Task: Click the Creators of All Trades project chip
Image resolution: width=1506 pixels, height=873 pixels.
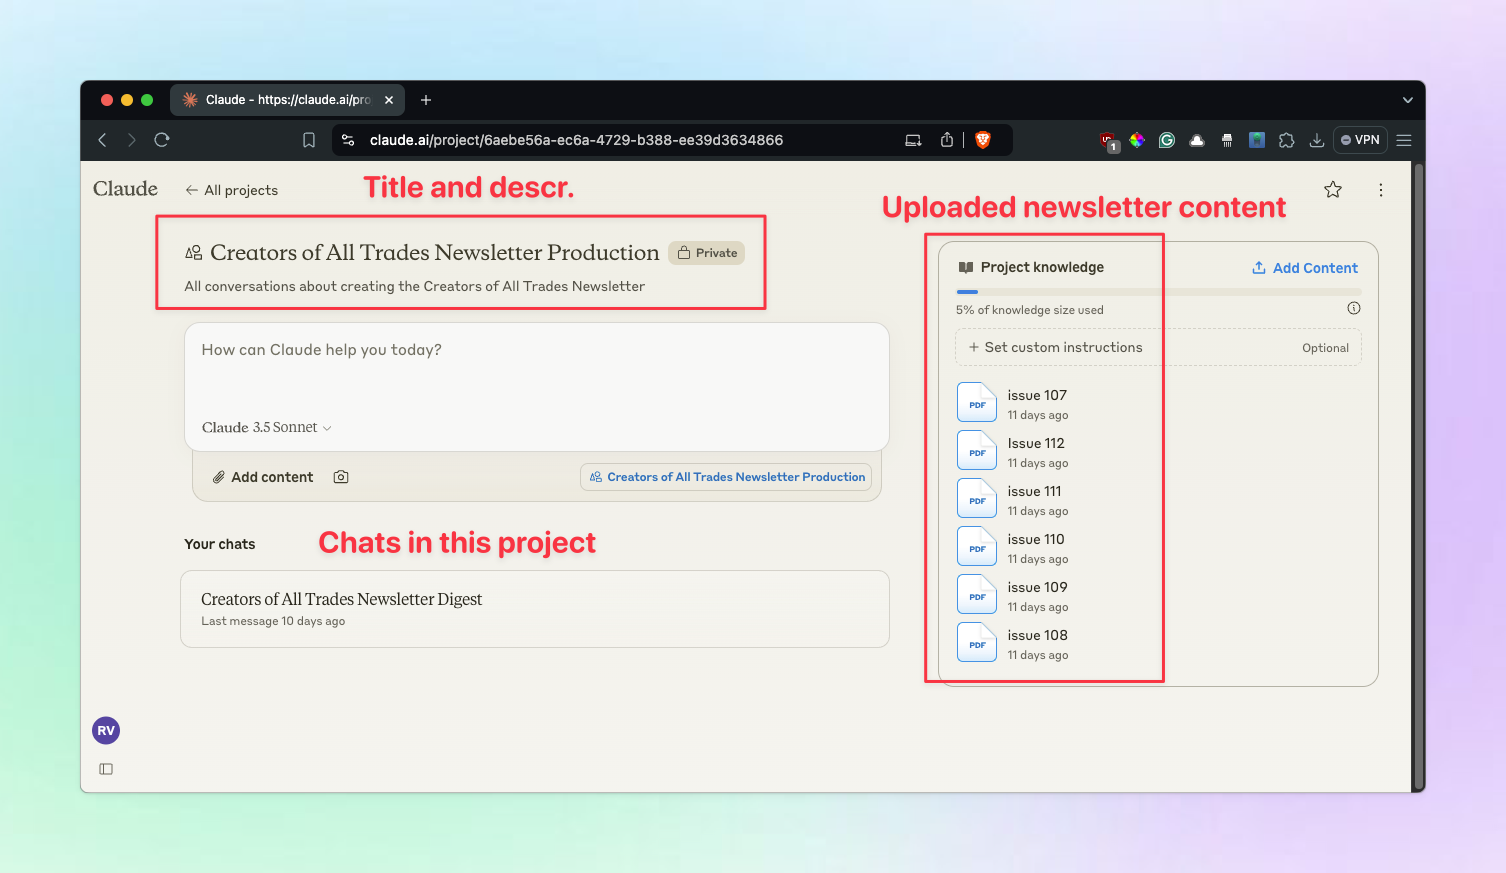Action: (x=726, y=477)
